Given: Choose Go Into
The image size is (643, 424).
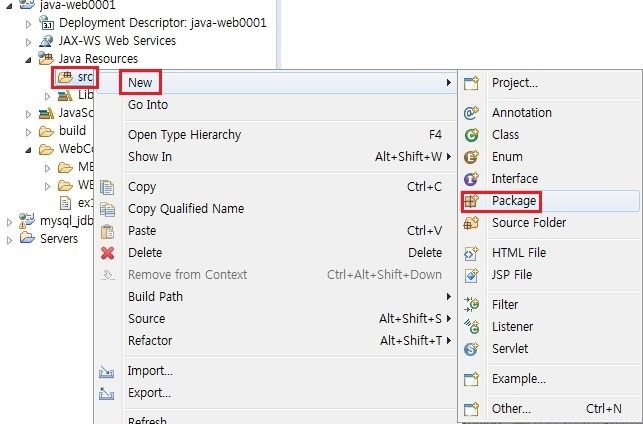Looking at the screenshot, I should point(275,105).
